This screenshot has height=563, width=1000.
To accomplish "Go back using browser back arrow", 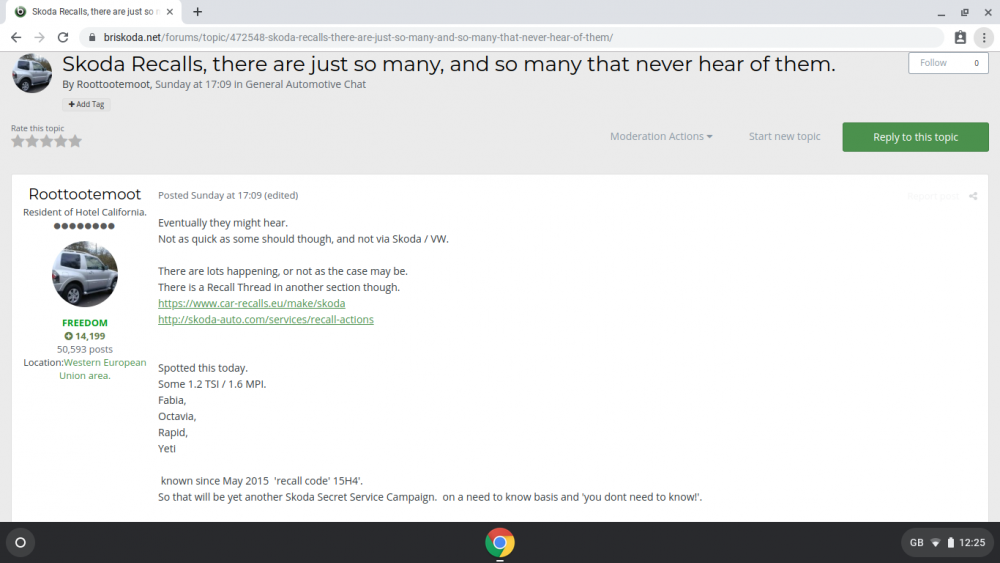I will click(16, 38).
